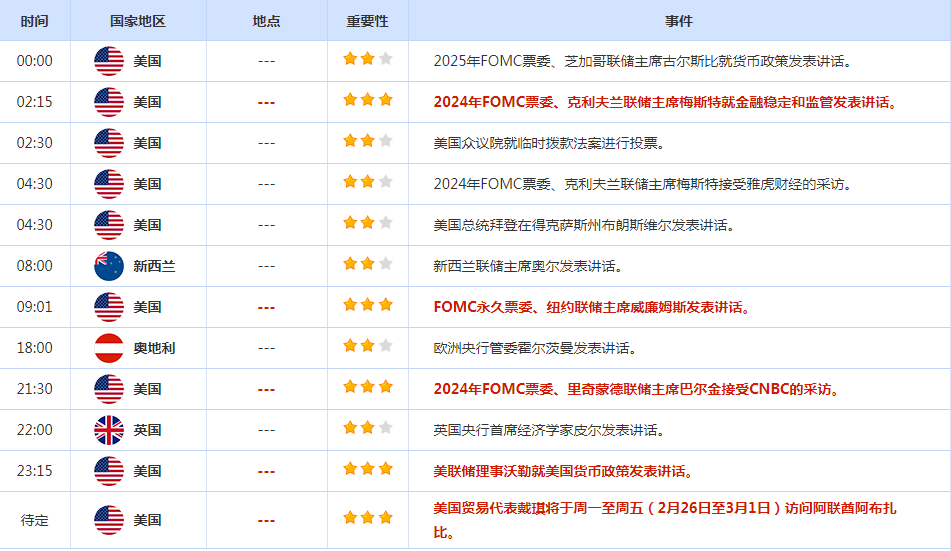The image size is (951, 551).
Task: Click the US flag in the 00:00 row
Action: pyautogui.click(x=109, y=61)
